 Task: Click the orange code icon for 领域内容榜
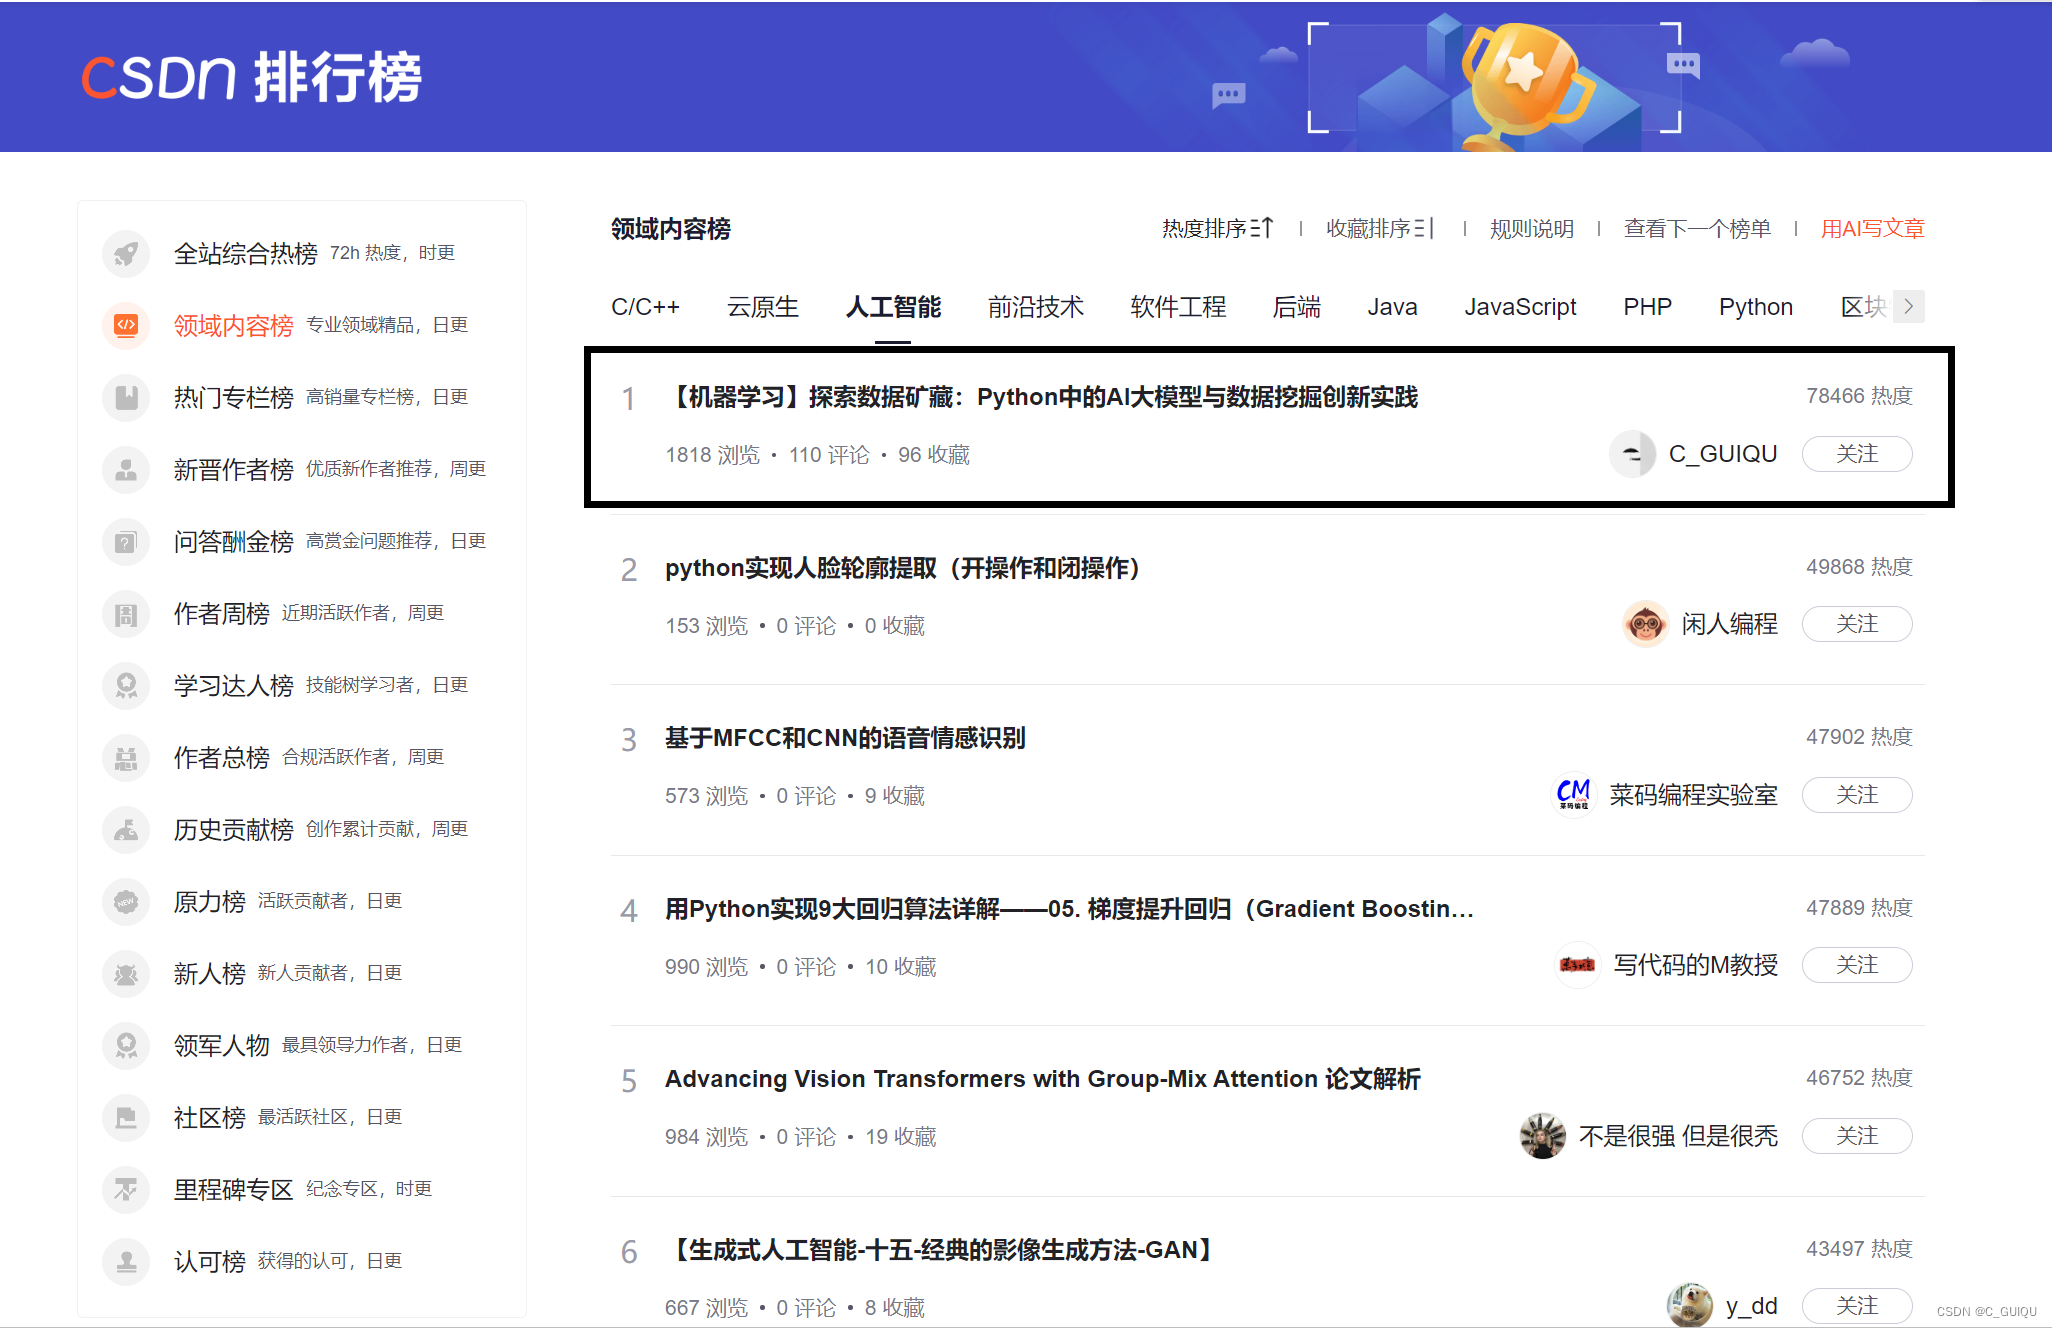[x=126, y=325]
